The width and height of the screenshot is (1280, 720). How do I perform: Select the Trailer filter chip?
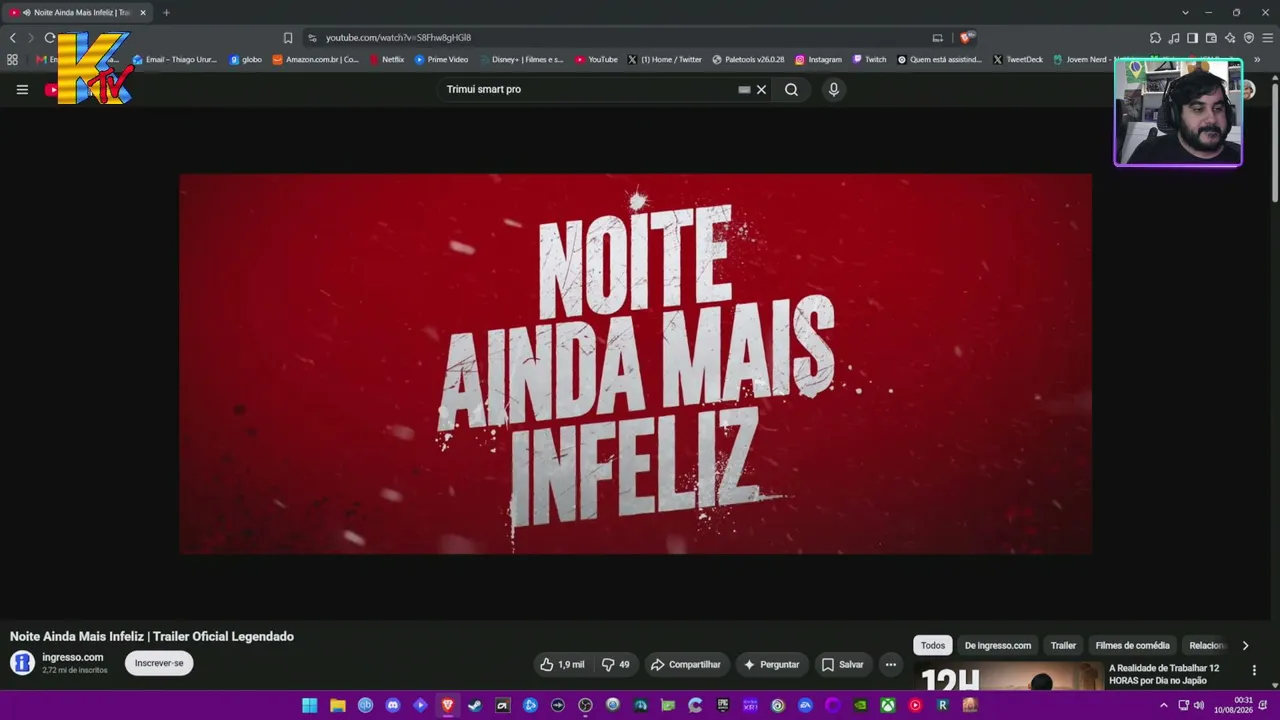1063,645
